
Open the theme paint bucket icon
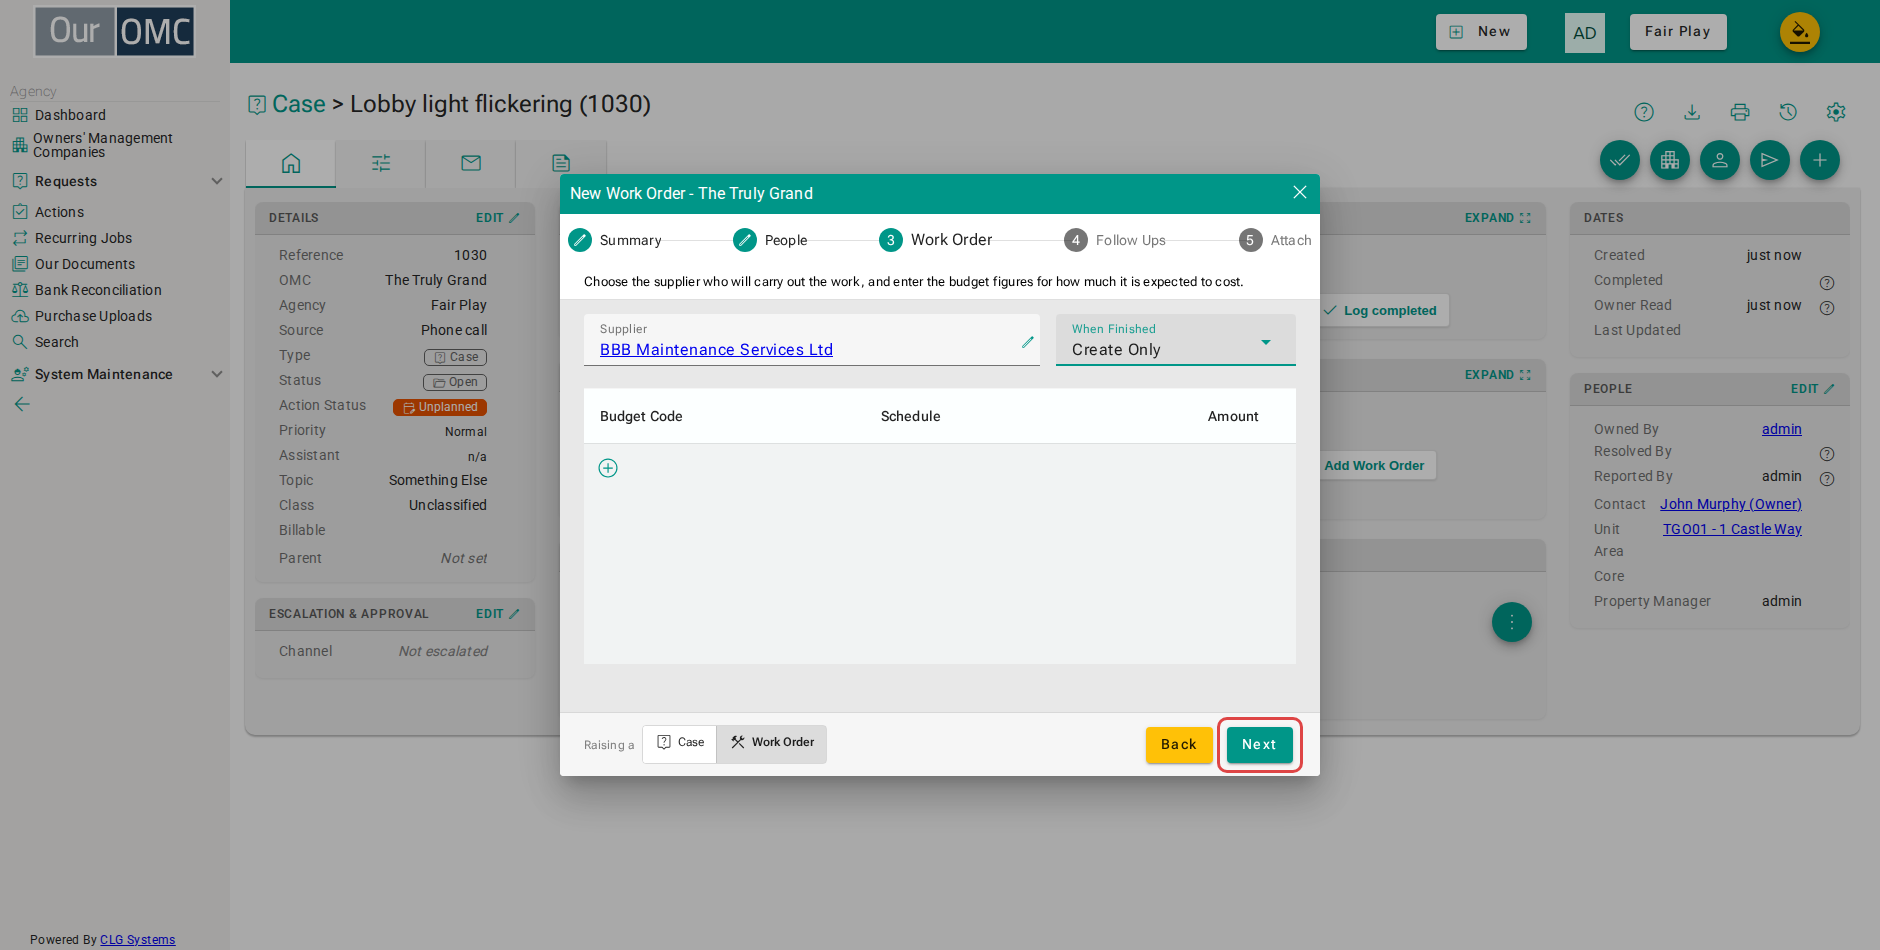point(1800,32)
